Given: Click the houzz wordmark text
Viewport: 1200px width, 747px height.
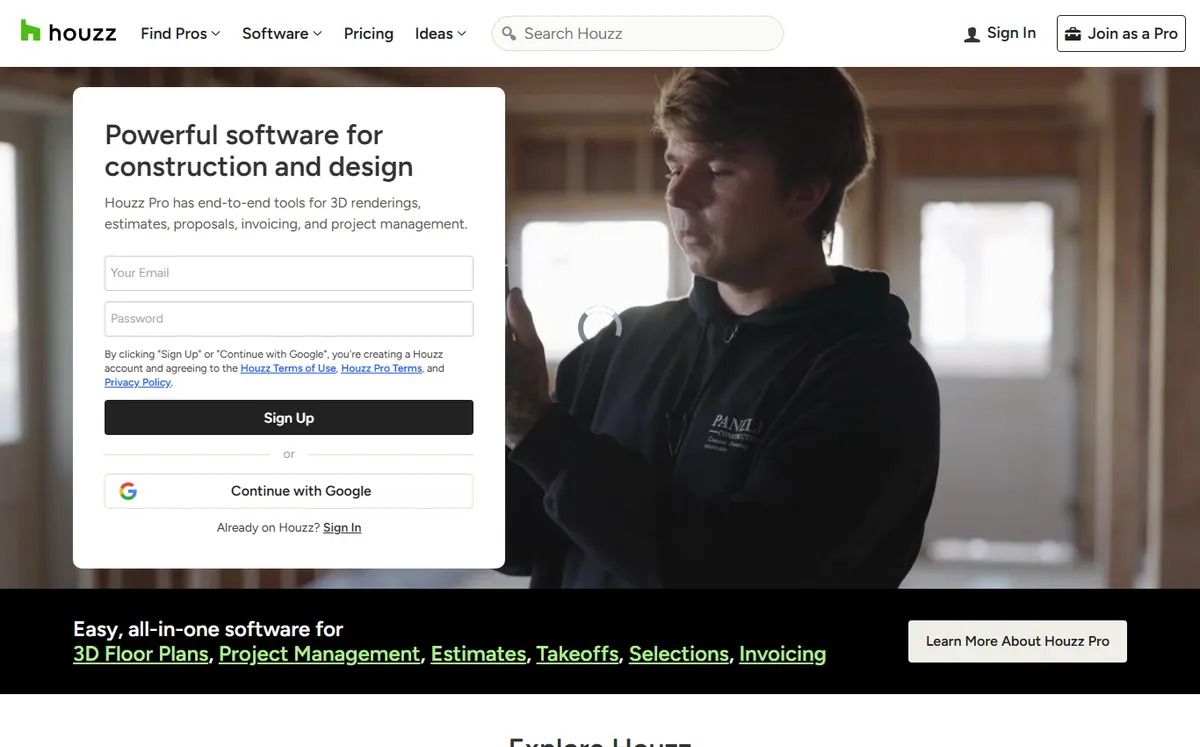Looking at the screenshot, I should (x=83, y=33).
